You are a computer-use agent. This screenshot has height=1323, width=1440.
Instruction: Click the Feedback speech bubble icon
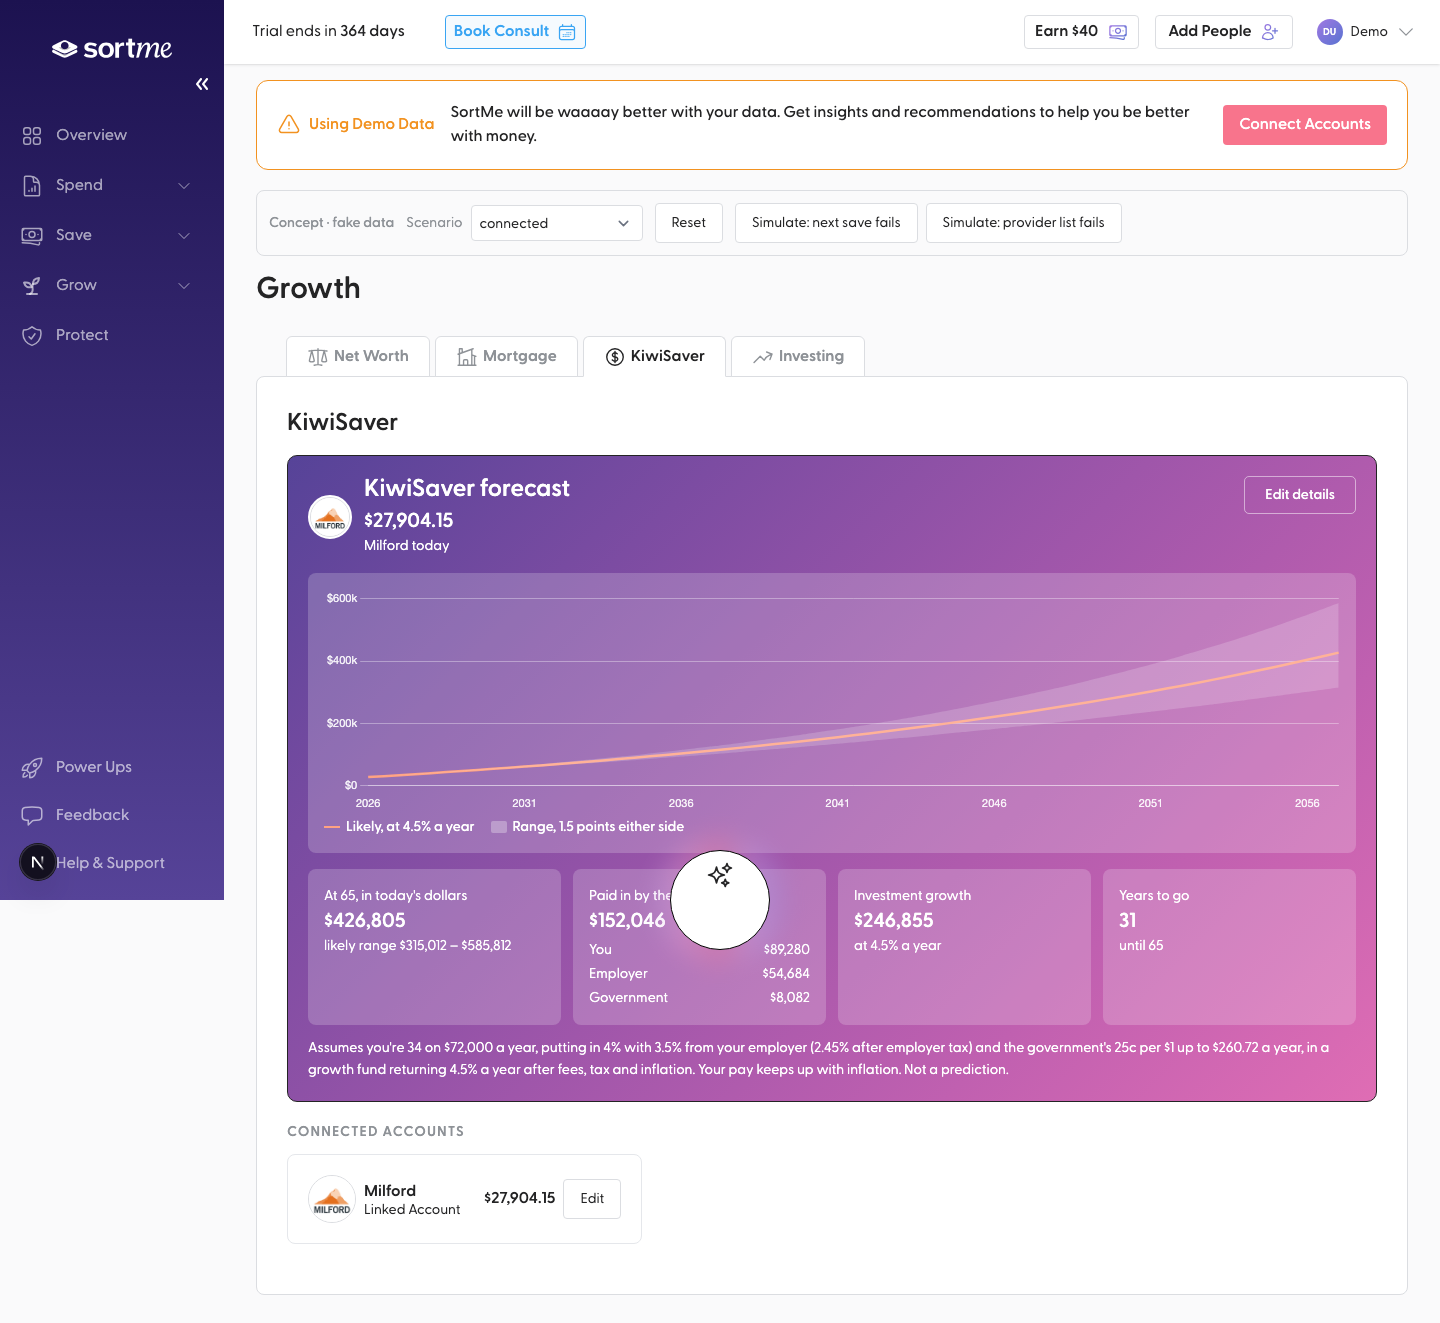[x=32, y=815]
